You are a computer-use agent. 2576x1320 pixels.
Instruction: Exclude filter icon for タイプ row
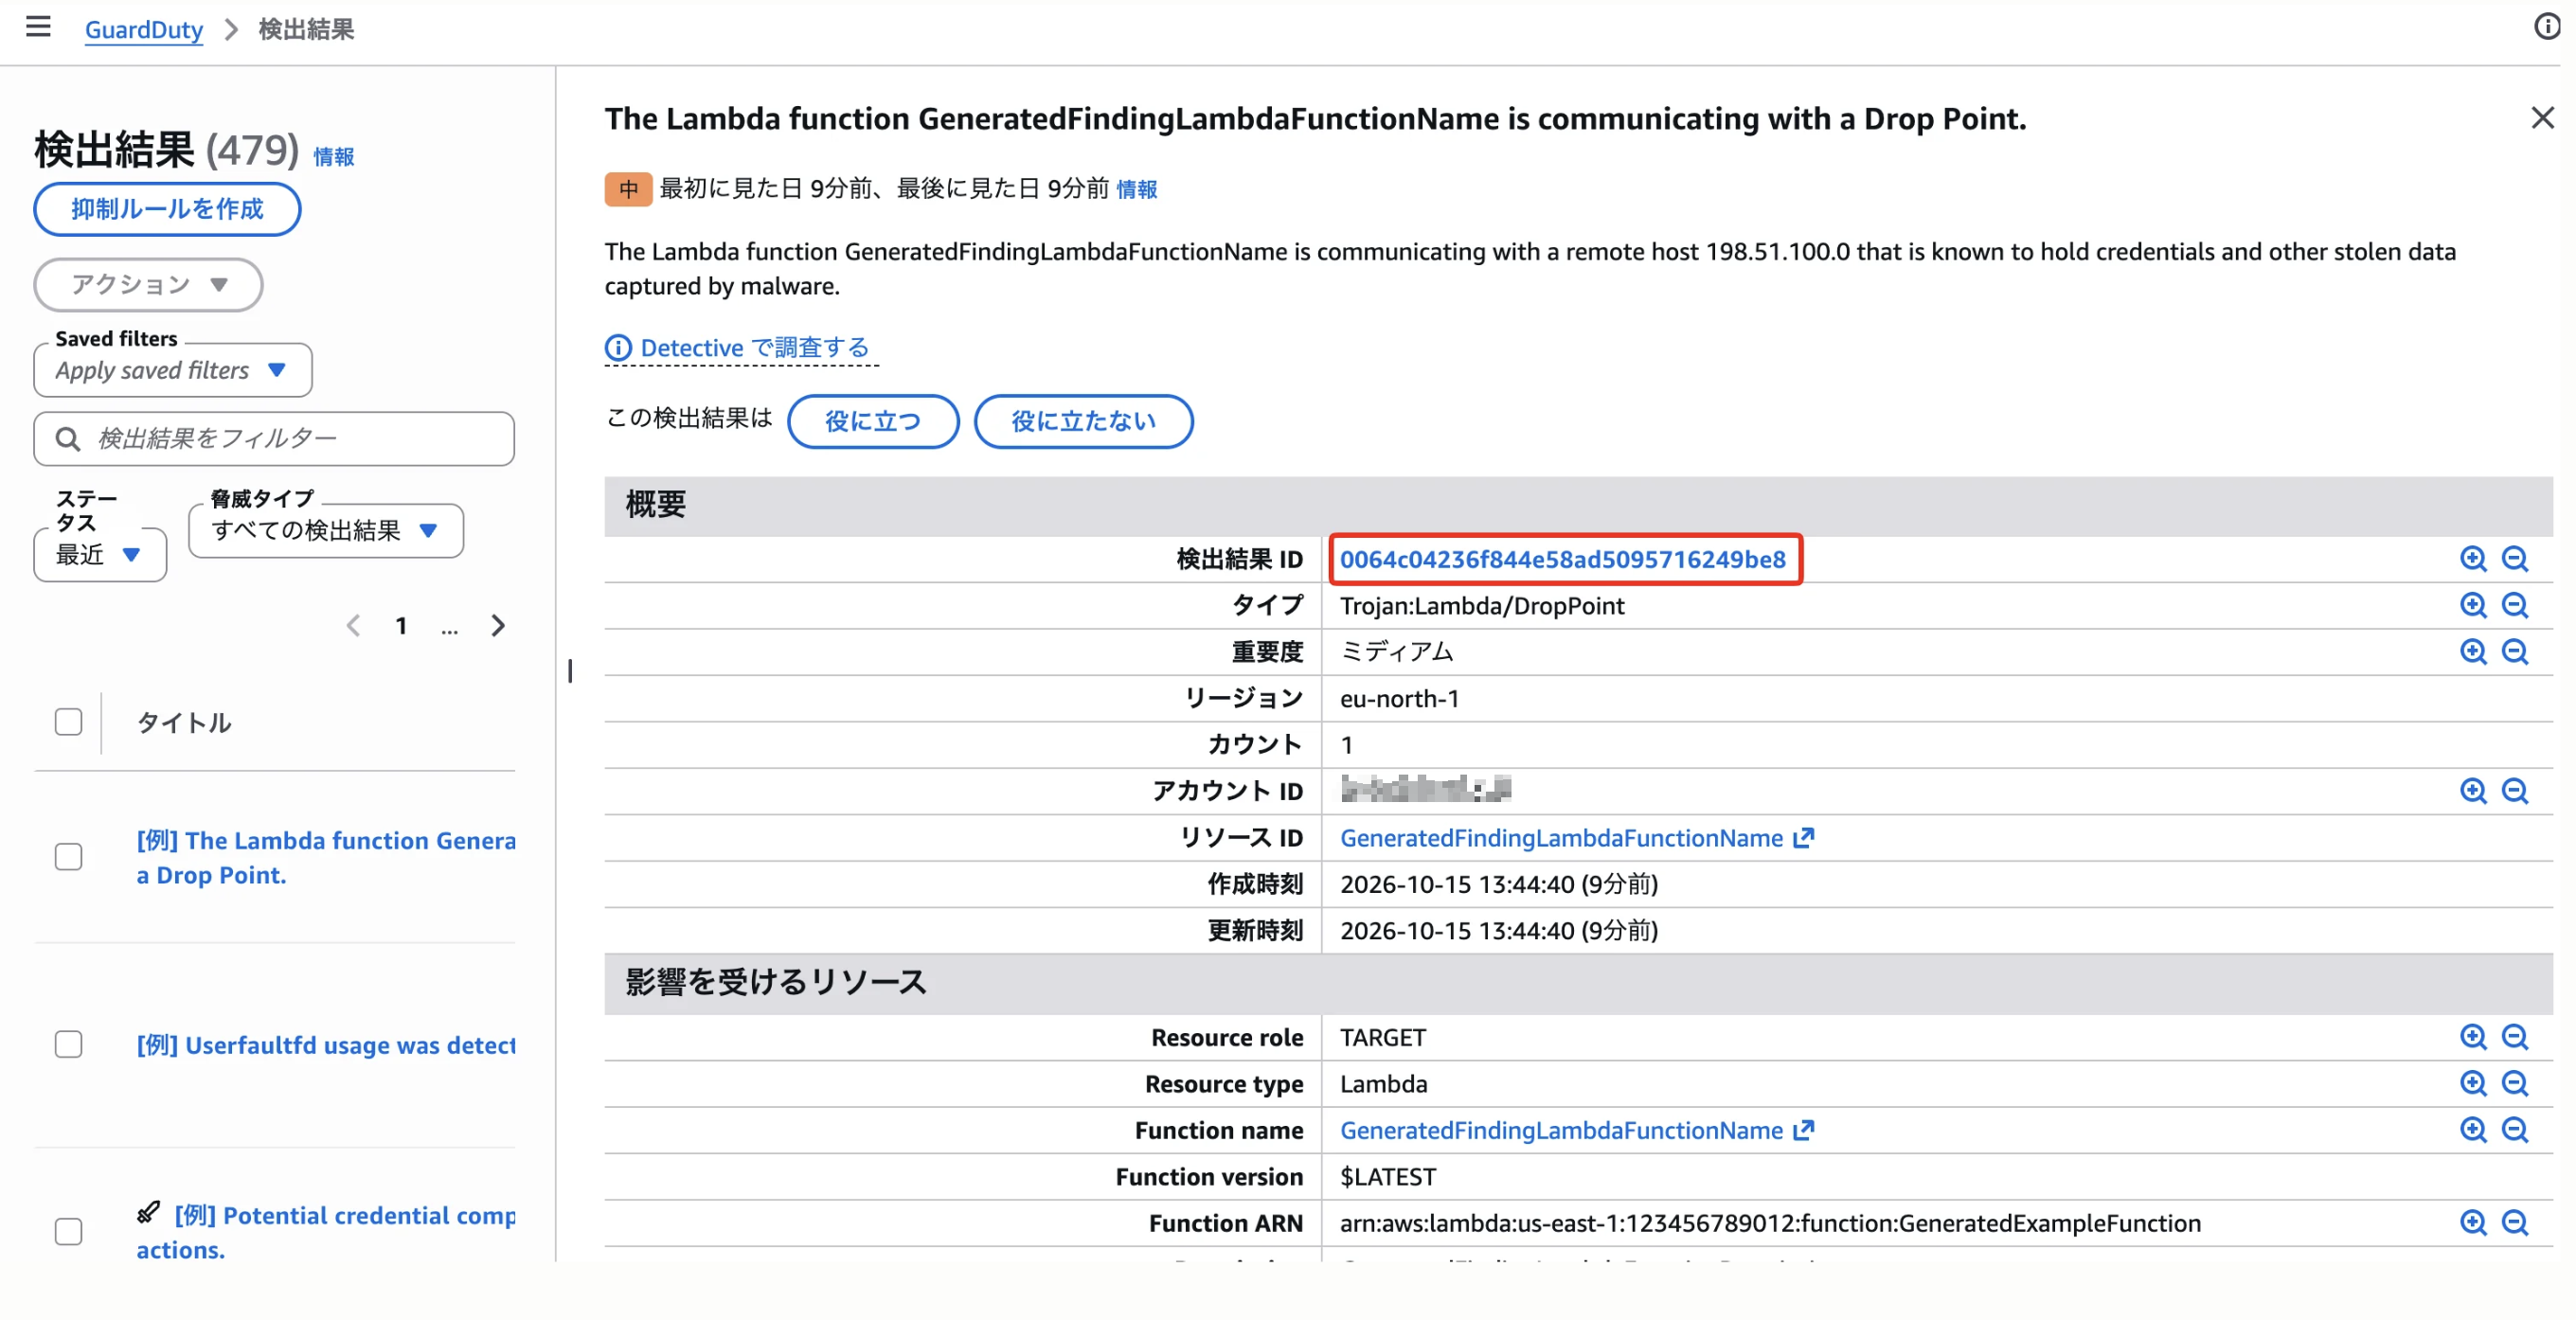point(2515,605)
